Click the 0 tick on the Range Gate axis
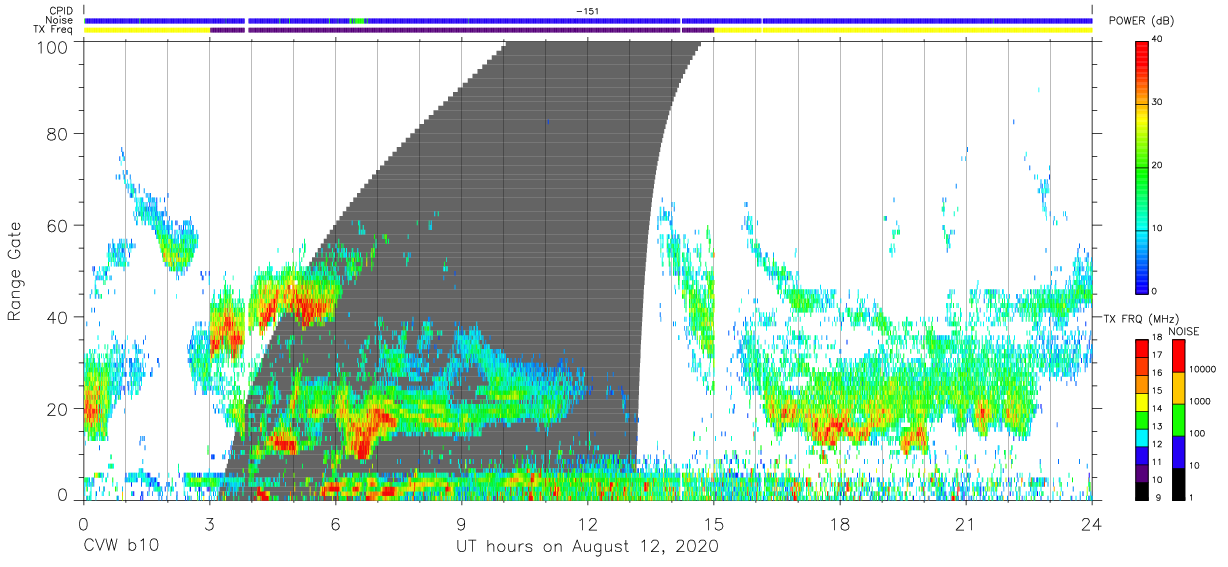The height and width of the screenshot is (567, 1228). pos(64,496)
